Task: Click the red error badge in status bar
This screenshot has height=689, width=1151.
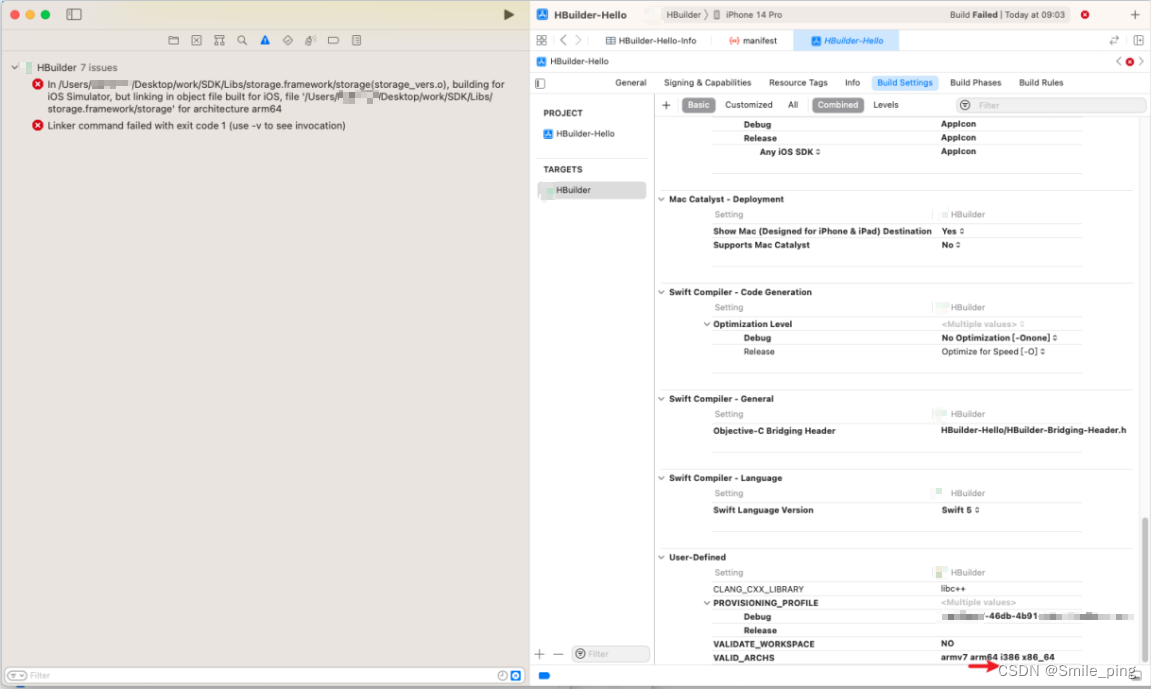Action: (x=1085, y=15)
